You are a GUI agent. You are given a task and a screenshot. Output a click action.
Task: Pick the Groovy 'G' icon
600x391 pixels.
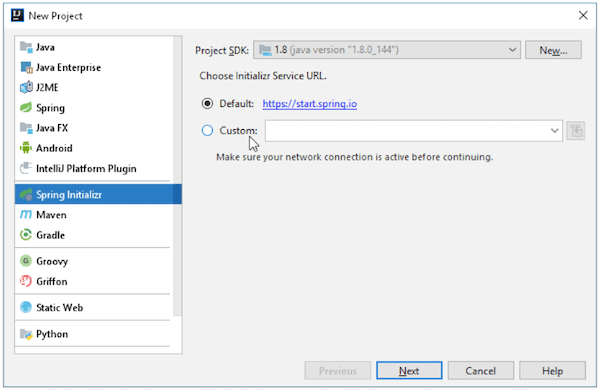point(26,261)
